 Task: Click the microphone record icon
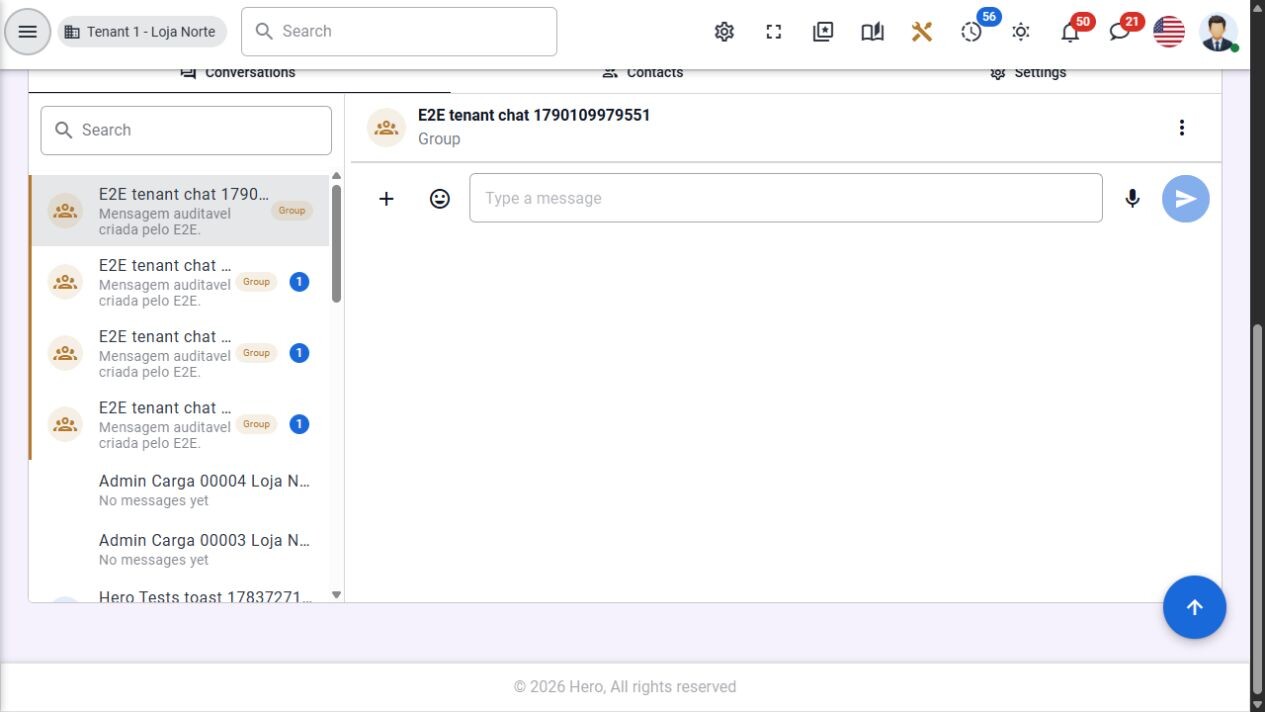(x=1132, y=198)
